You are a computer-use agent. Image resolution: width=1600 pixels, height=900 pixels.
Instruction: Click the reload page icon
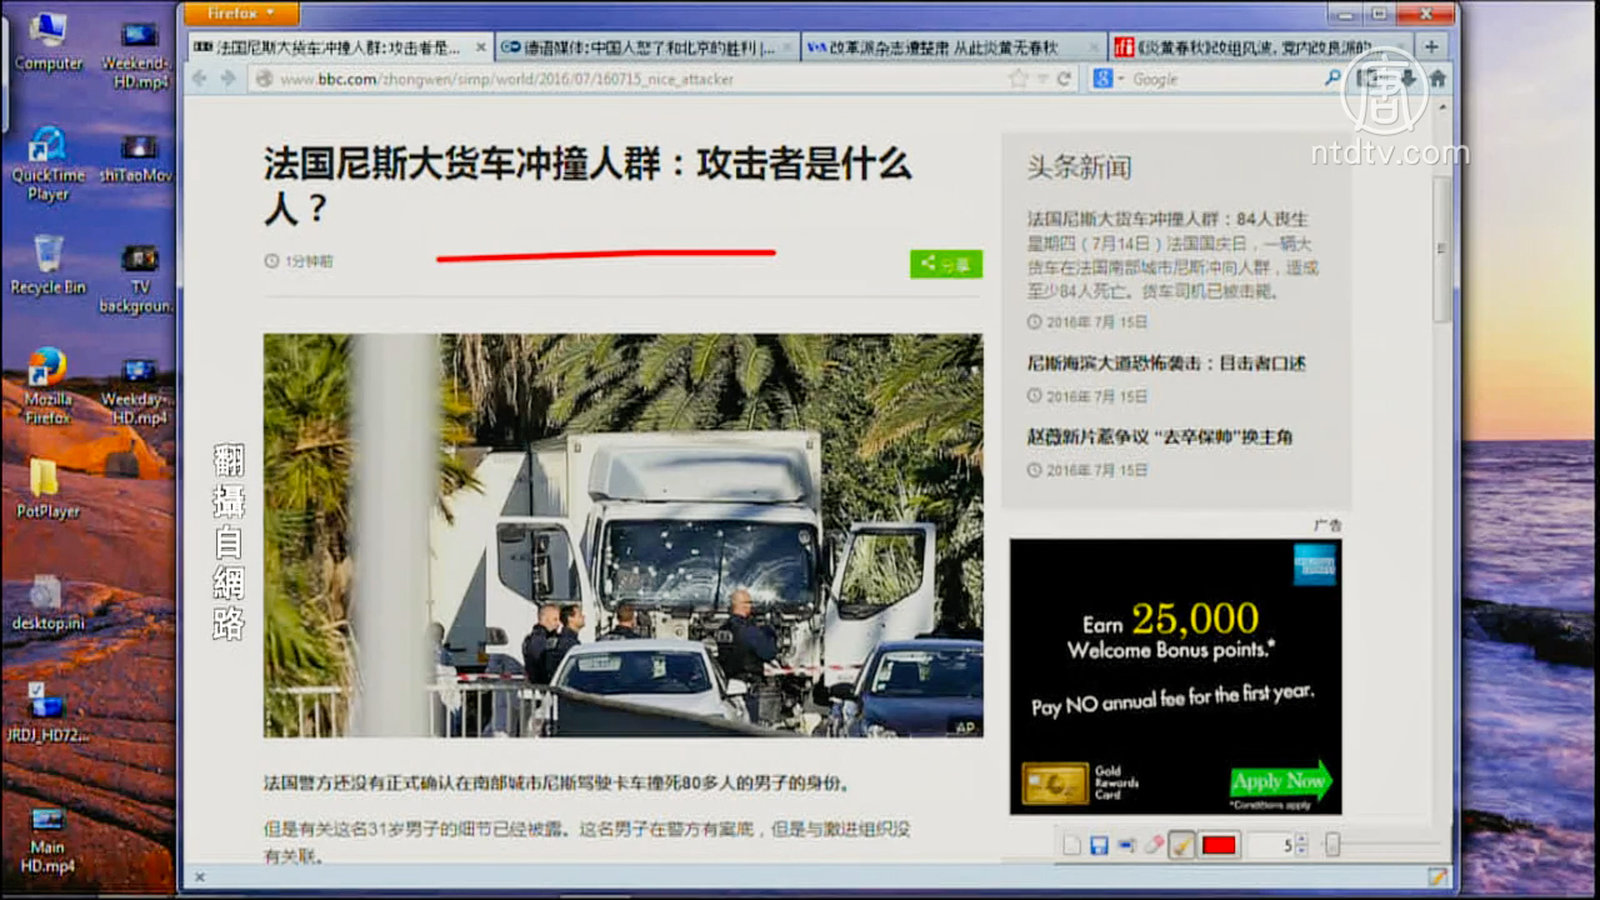[x=1064, y=79]
